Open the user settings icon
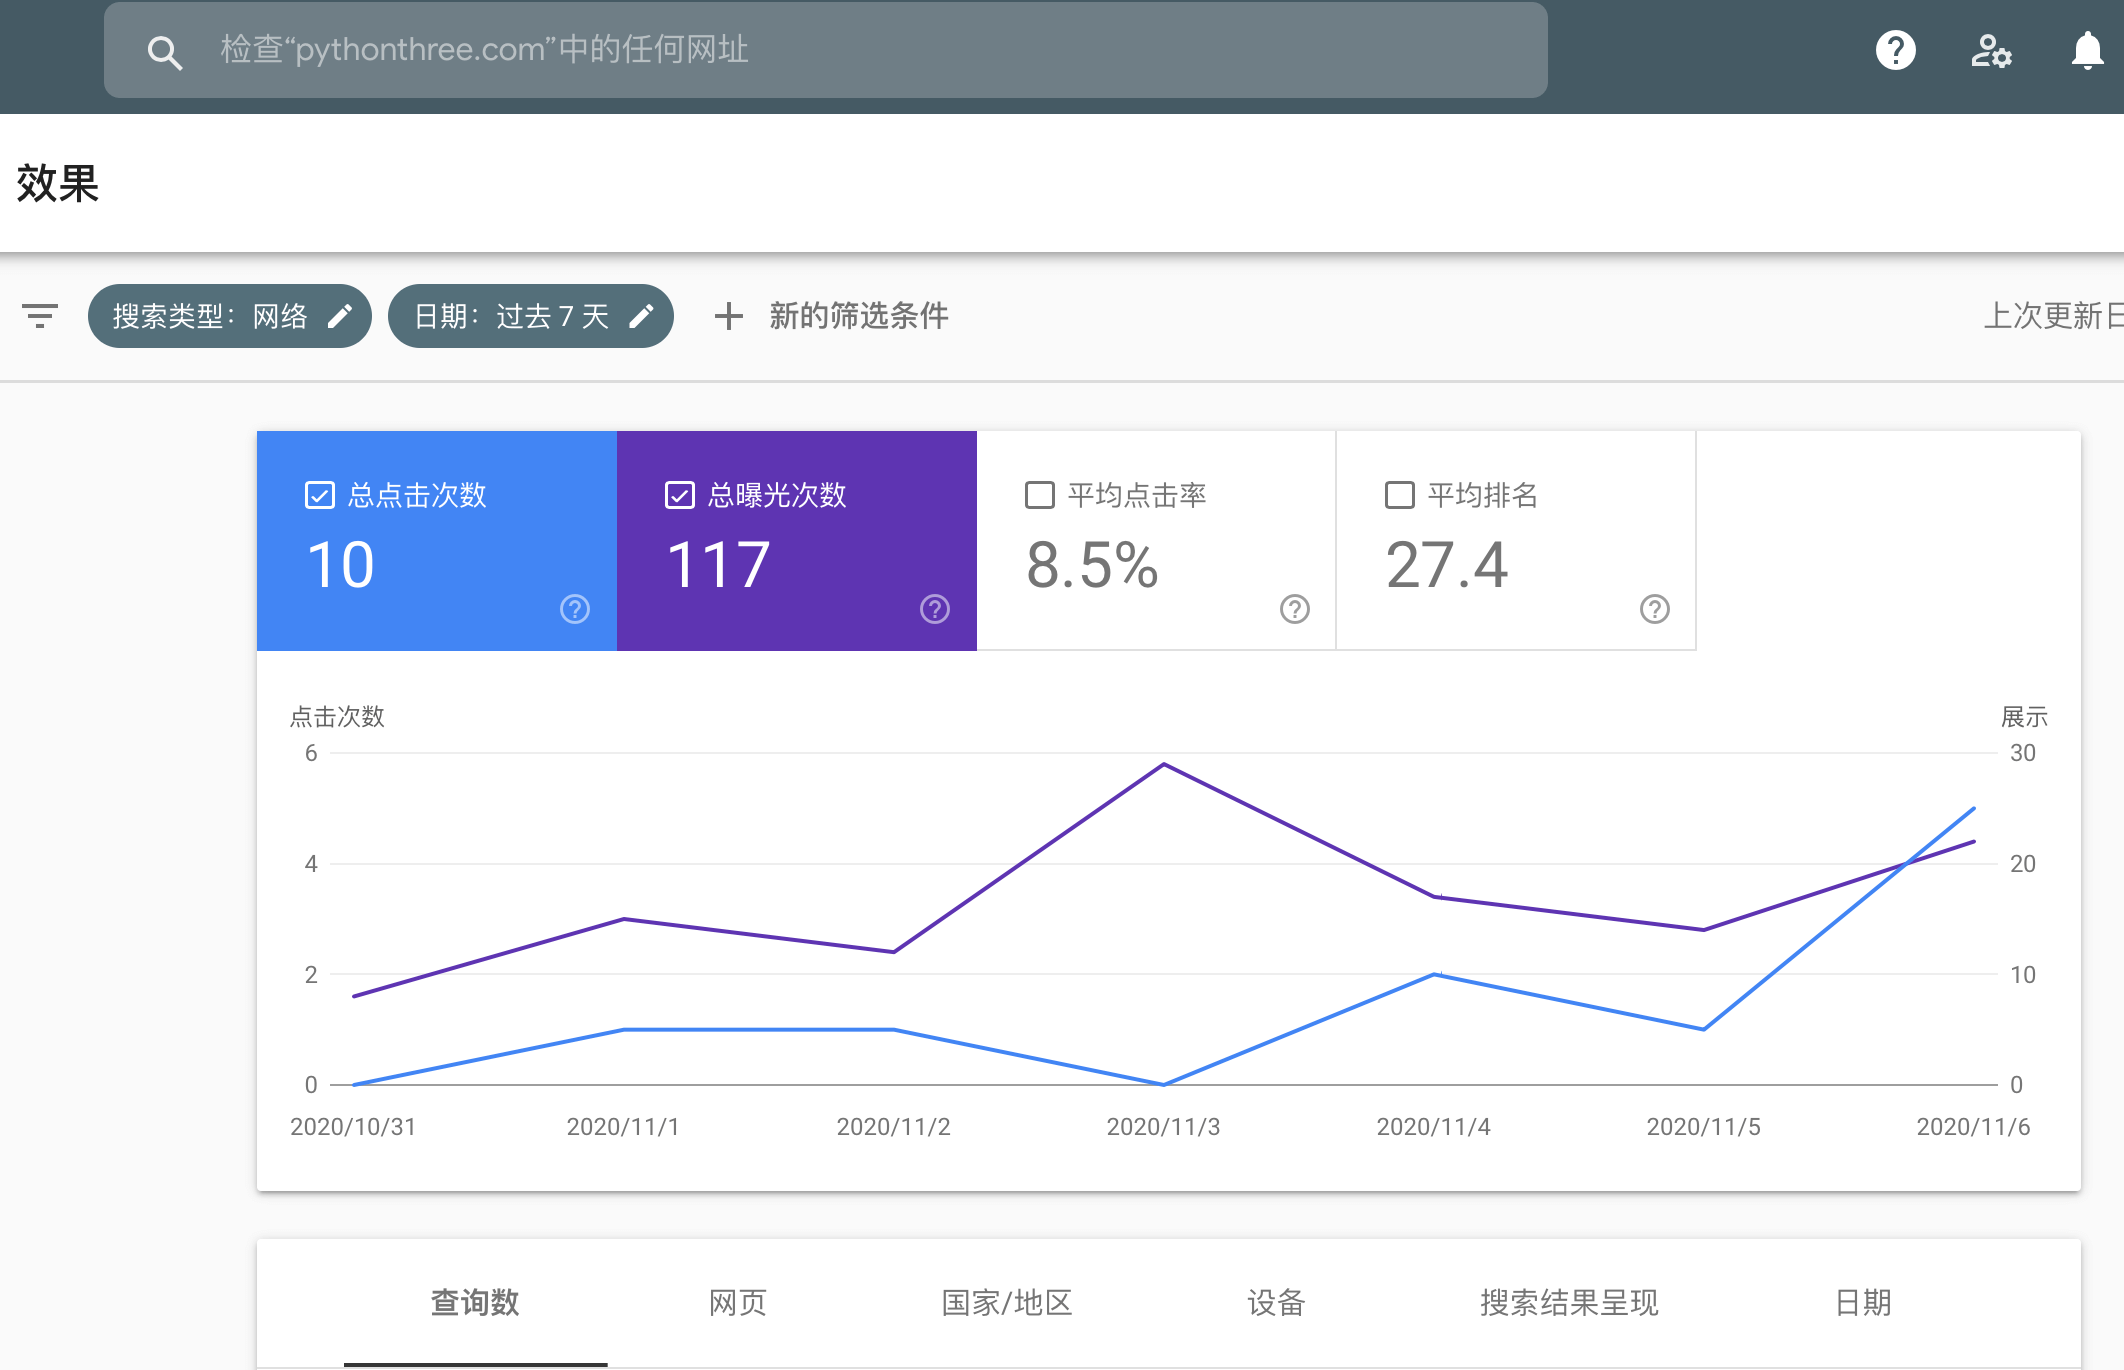Viewport: 2124px width, 1370px height. pyautogui.click(x=1990, y=50)
